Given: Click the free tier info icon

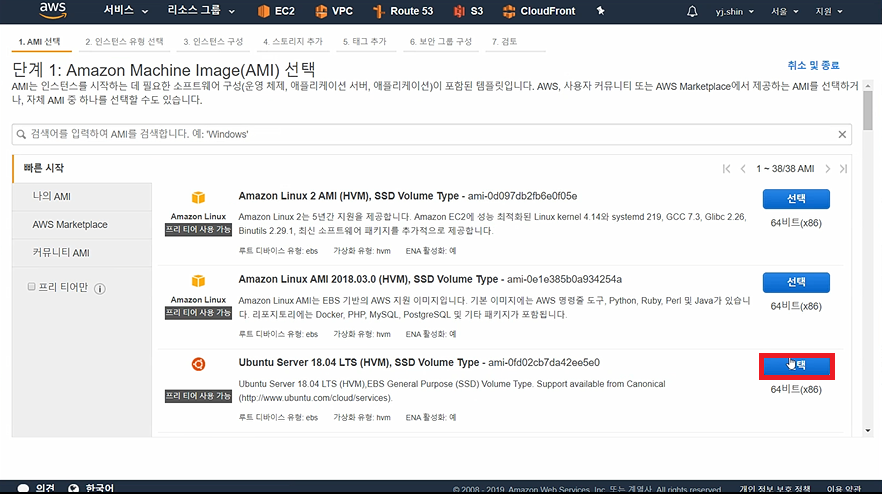Looking at the screenshot, I should [100, 289].
